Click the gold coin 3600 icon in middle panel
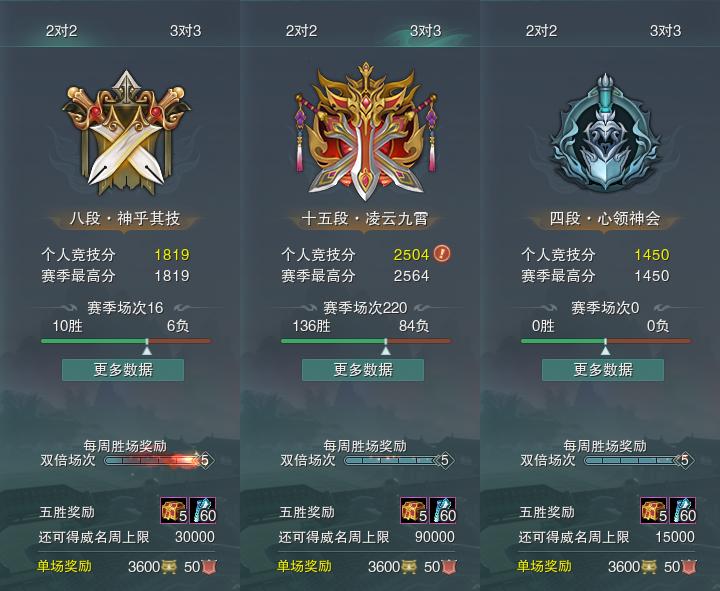Screen dimensions: 720x591 point(409,567)
